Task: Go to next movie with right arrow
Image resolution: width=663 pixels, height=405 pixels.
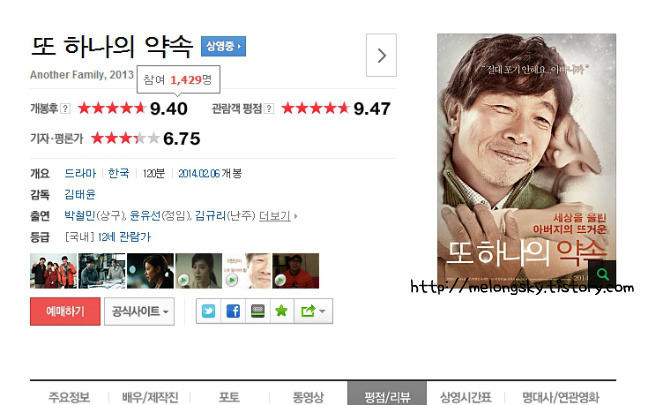Action: point(381,55)
